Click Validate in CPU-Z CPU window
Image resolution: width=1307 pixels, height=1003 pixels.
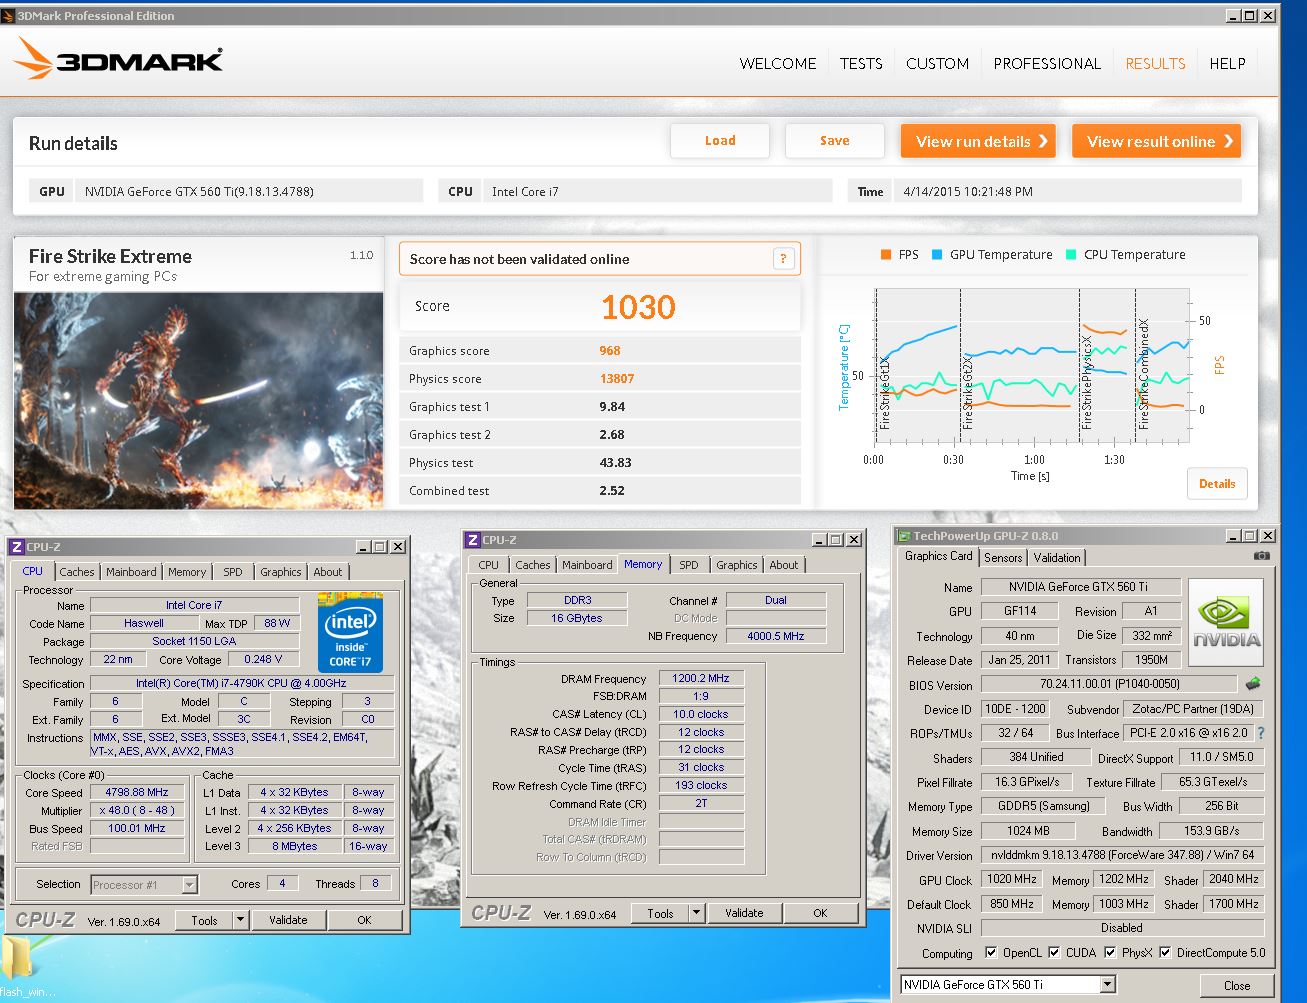tap(288, 920)
